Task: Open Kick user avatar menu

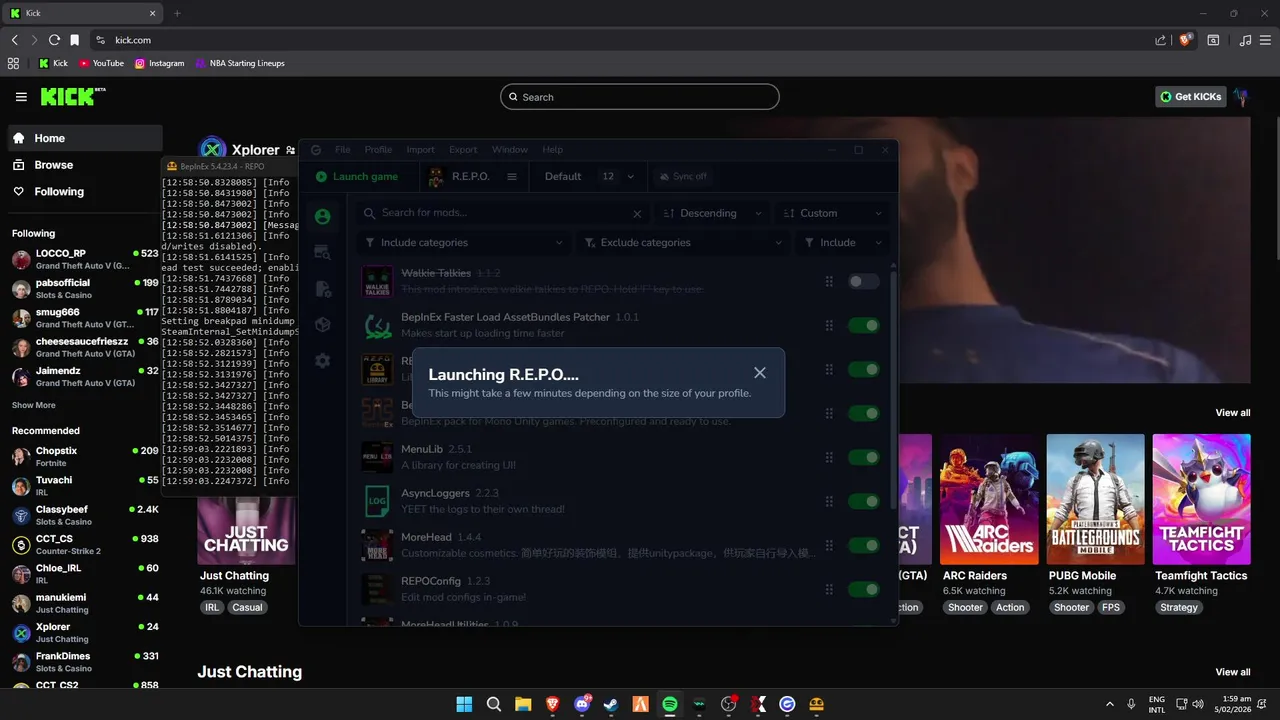Action: coord(1241,97)
